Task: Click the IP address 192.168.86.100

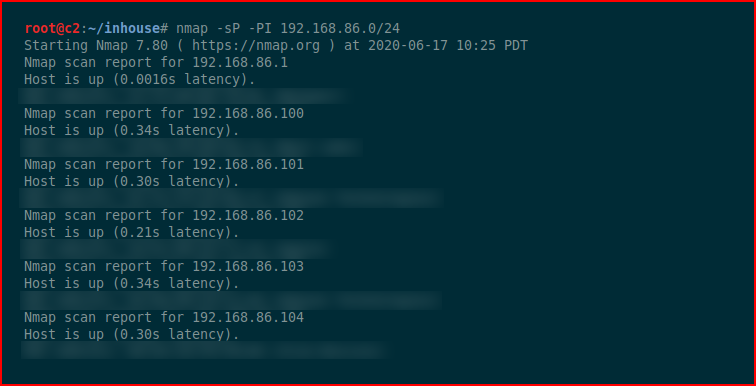Action: pyautogui.click(x=248, y=114)
